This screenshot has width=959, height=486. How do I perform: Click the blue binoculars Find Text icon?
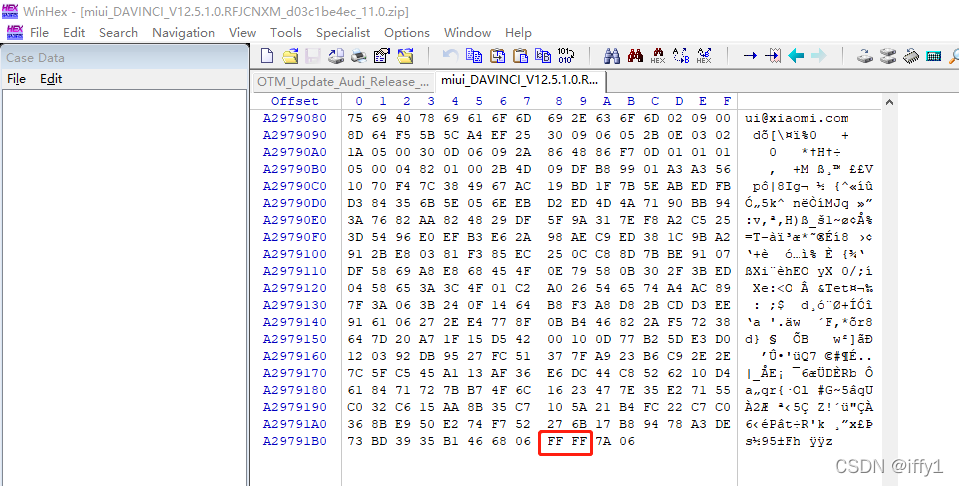tap(612, 56)
